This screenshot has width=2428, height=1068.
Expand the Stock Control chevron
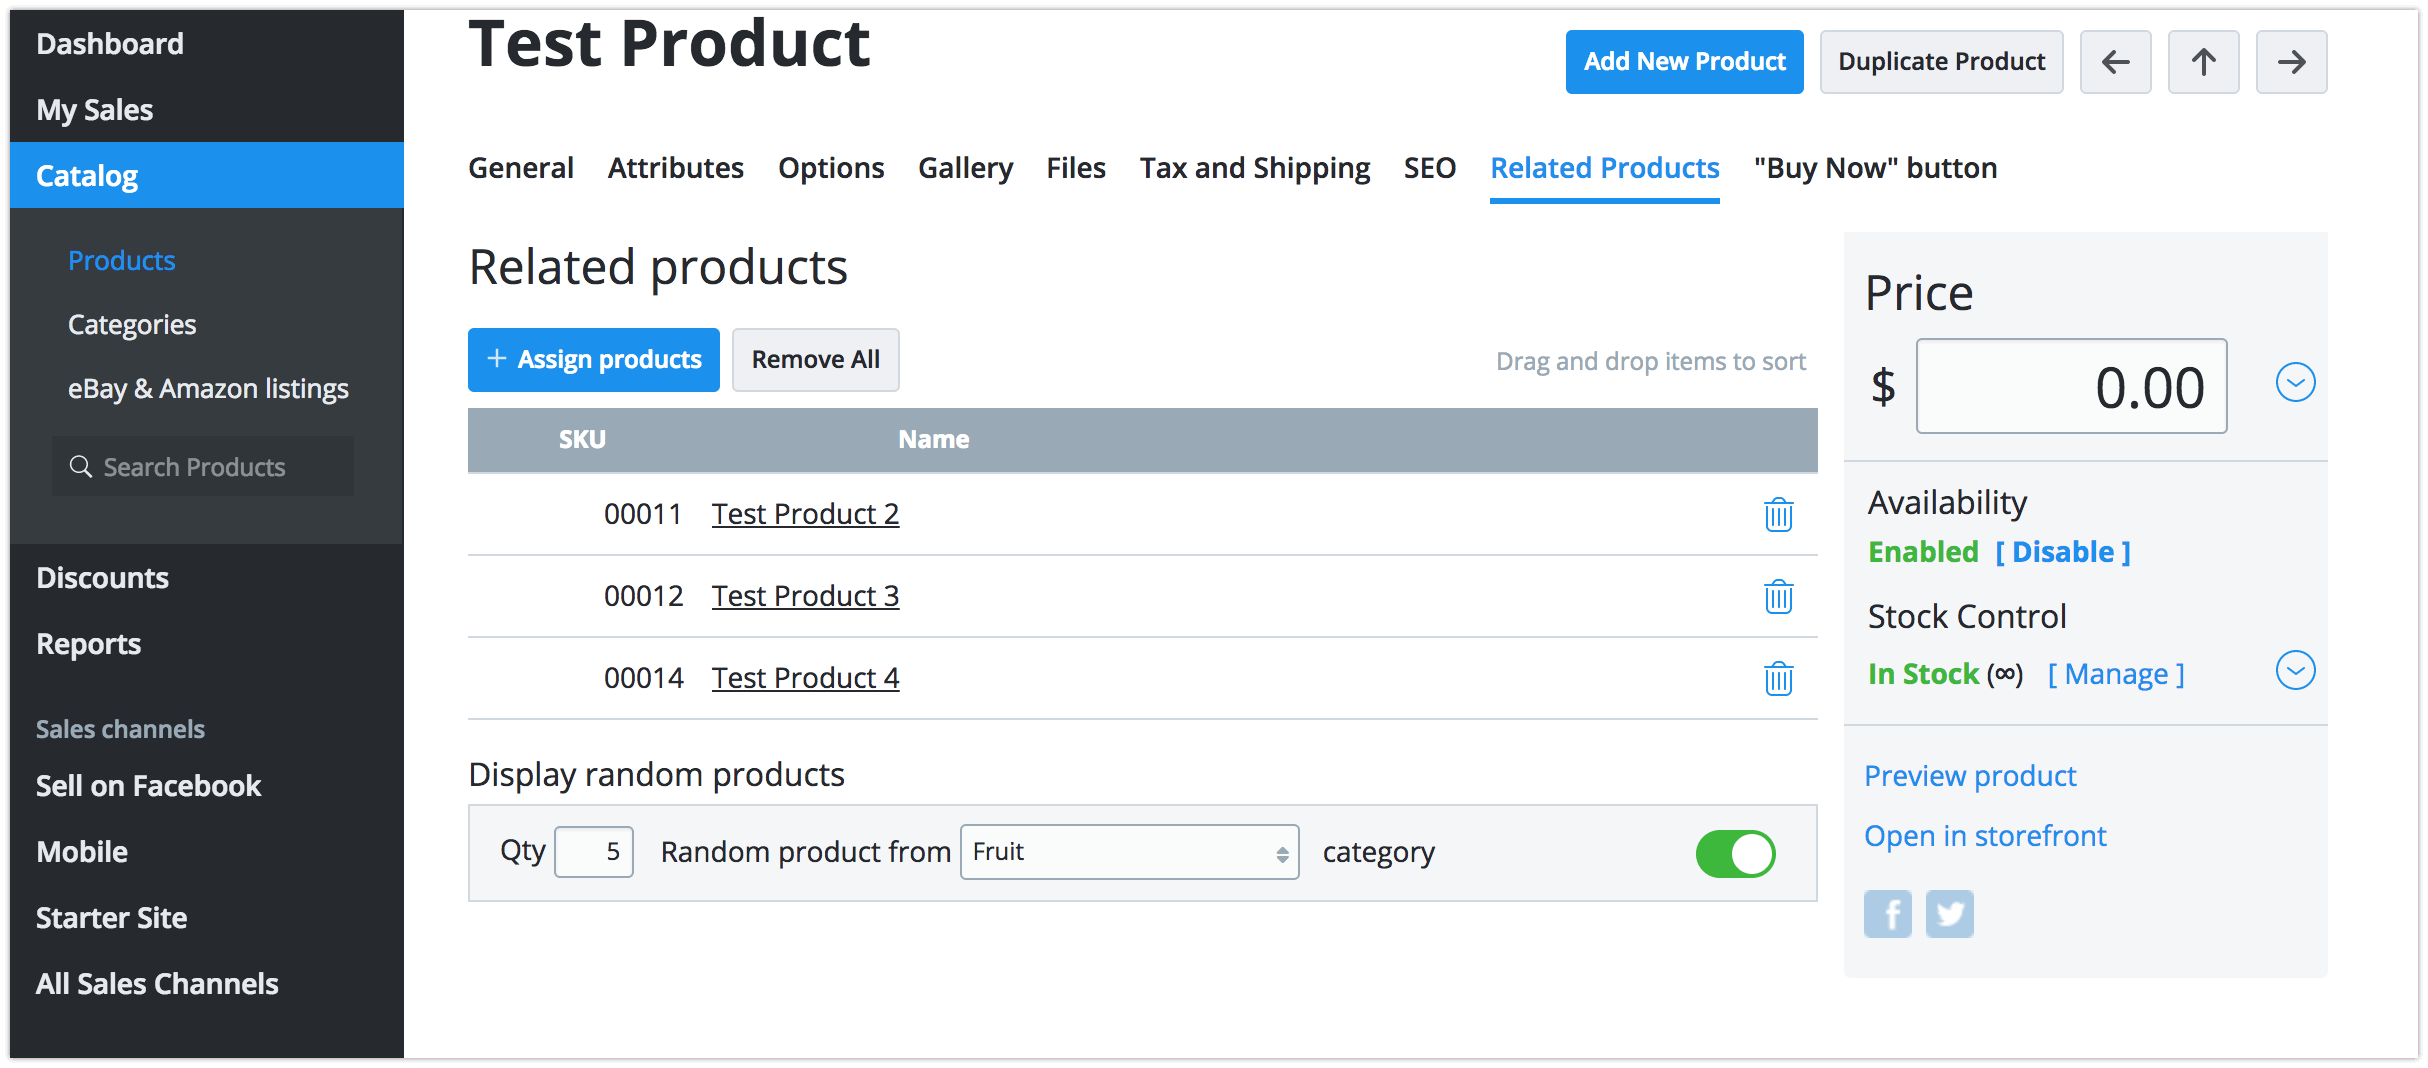pos(2295,670)
